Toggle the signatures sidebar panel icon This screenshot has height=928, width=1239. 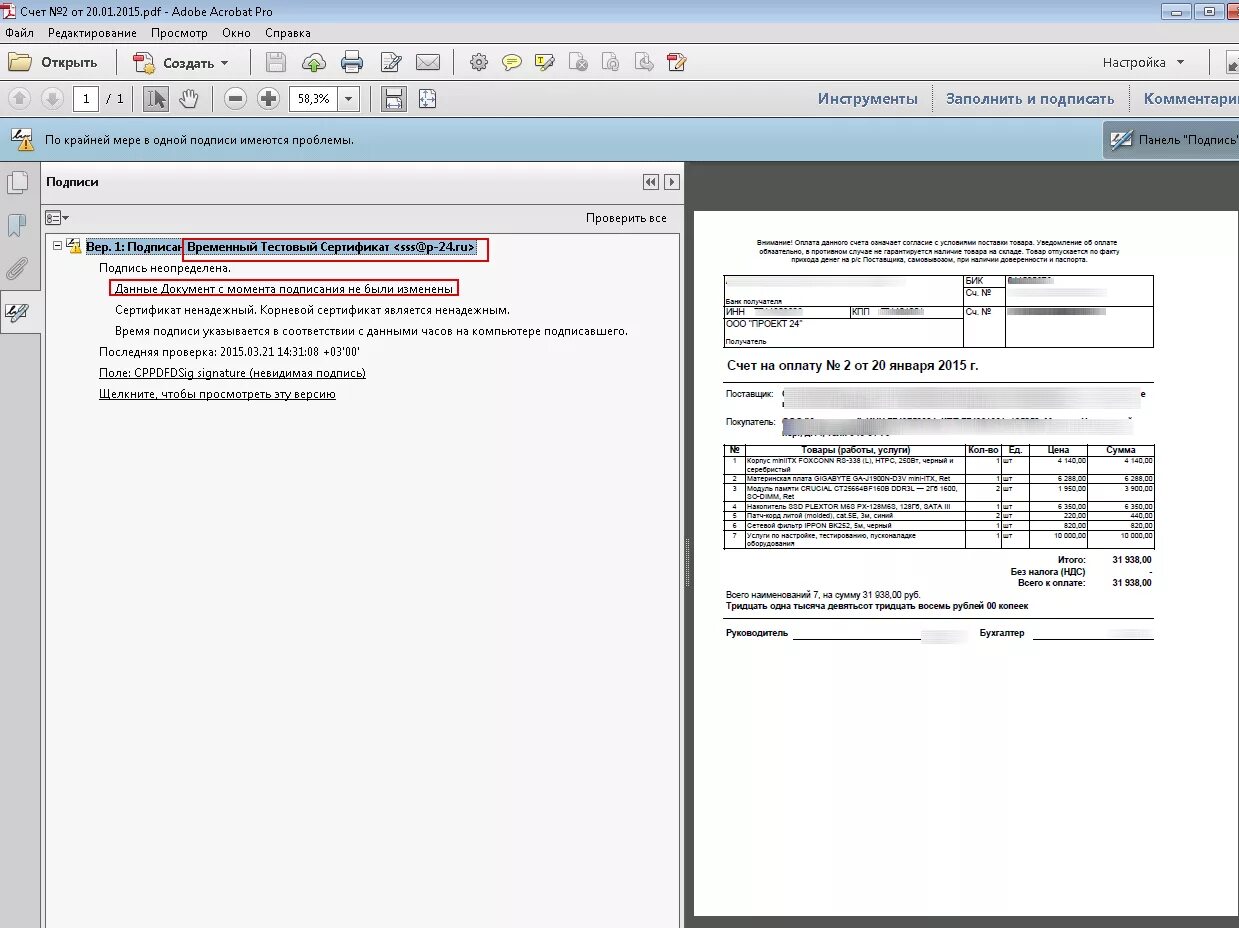[x=18, y=312]
